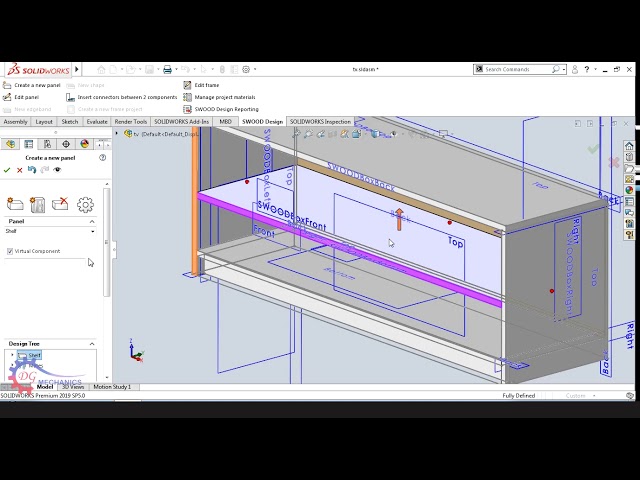Cancel with the red X in PropertyManager

click(x=19, y=170)
